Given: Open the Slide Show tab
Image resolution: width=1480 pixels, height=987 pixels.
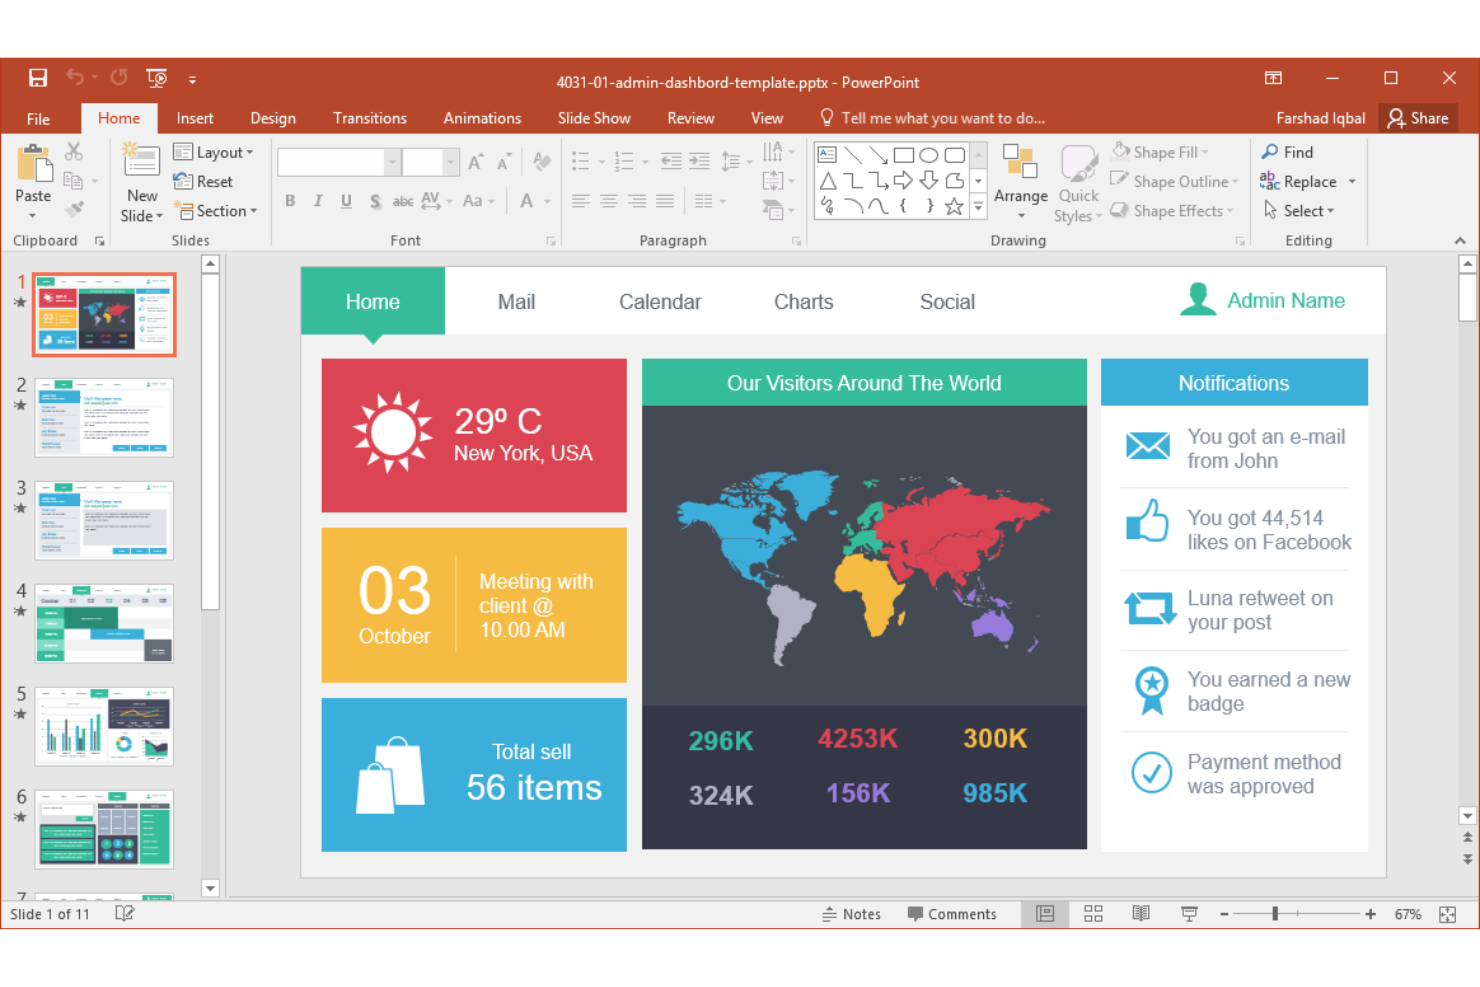Looking at the screenshot, I should (593, 117).
